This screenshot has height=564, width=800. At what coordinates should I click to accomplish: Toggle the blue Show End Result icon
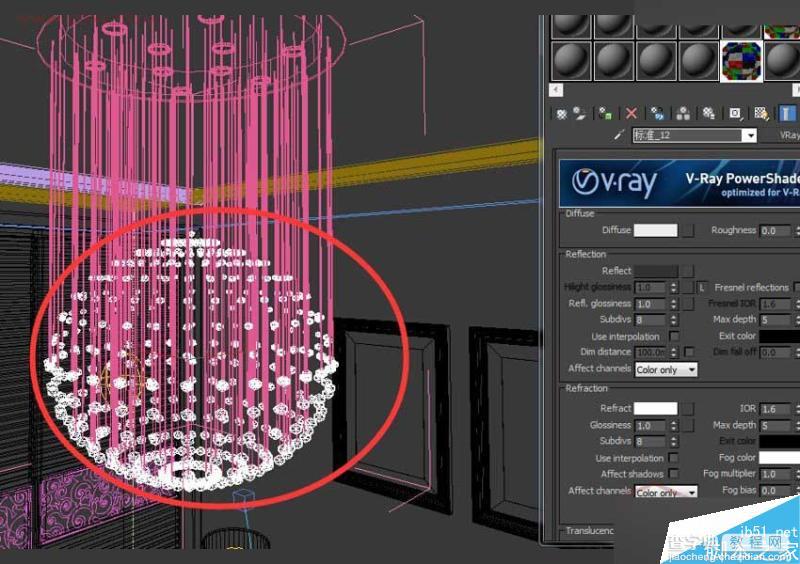tap(786, 113)
